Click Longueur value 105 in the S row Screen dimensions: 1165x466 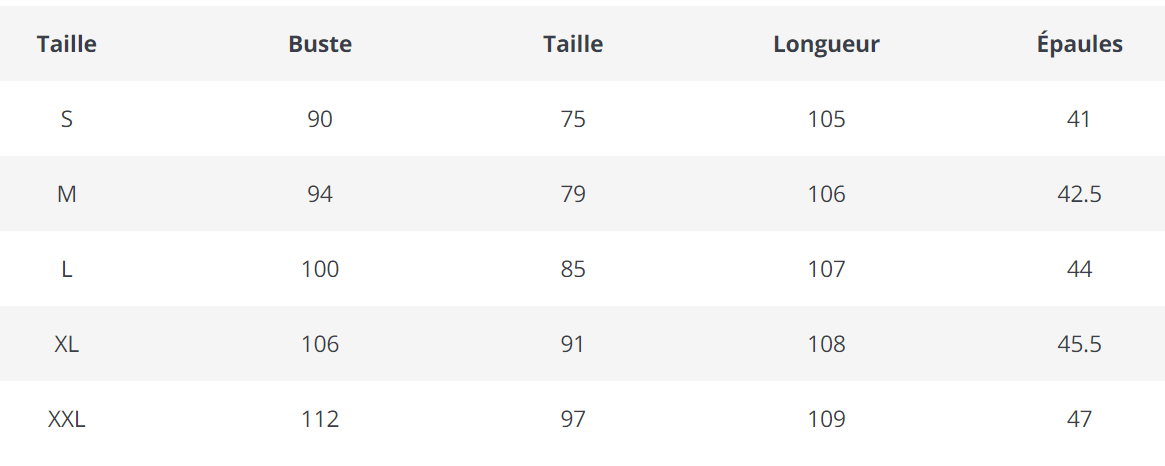pyautogui.click(x=826, y=119)
